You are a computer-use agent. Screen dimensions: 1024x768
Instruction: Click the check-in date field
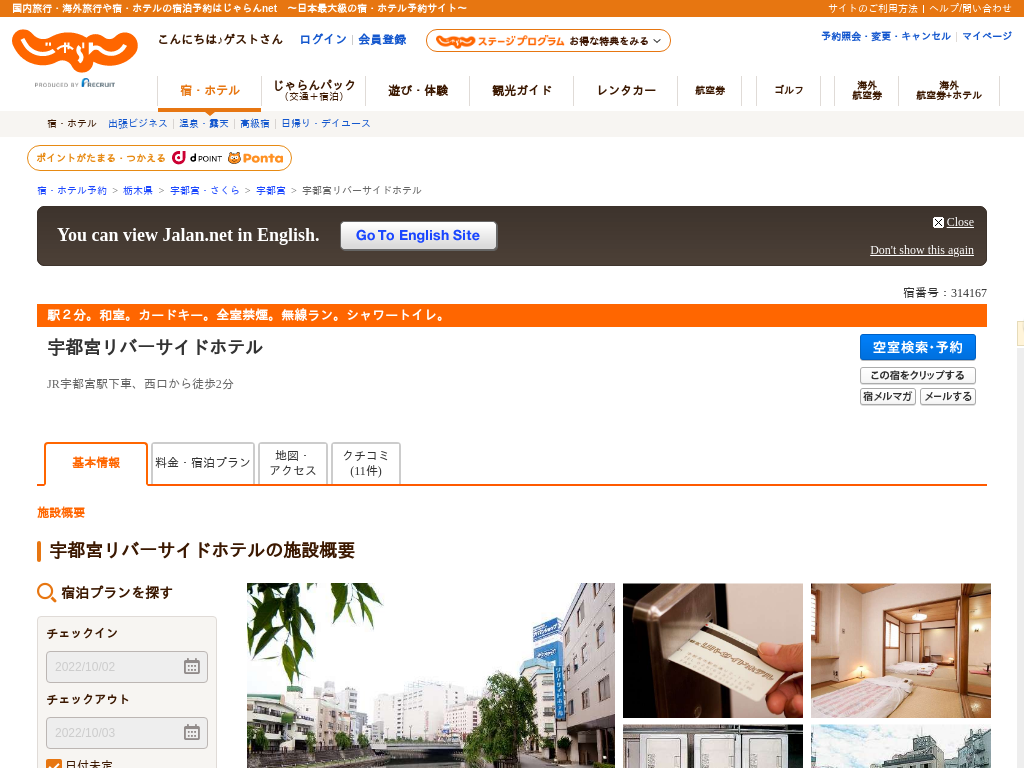coord(127,667)
